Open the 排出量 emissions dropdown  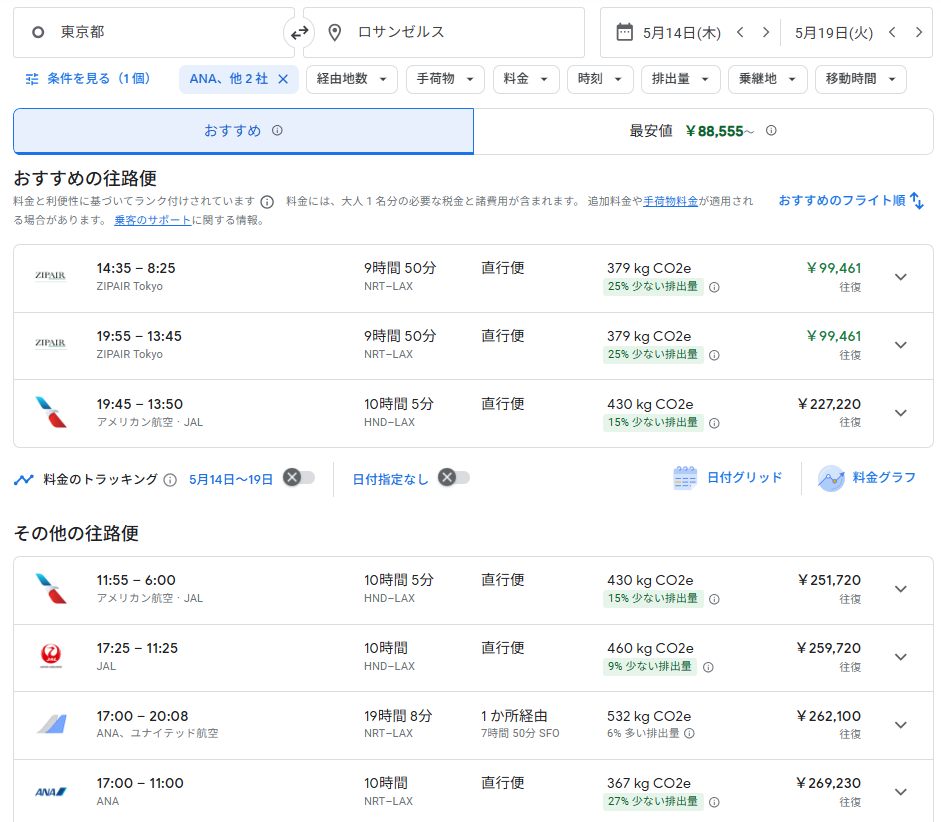click(680, 79)
